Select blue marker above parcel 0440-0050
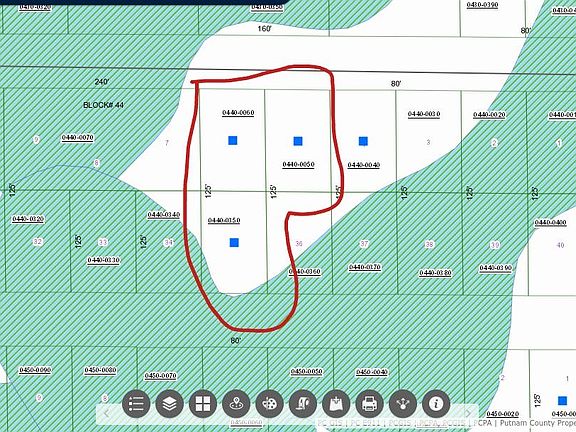Image resolution: width=576 pixels, height=432 pixels. pos(298,141)
